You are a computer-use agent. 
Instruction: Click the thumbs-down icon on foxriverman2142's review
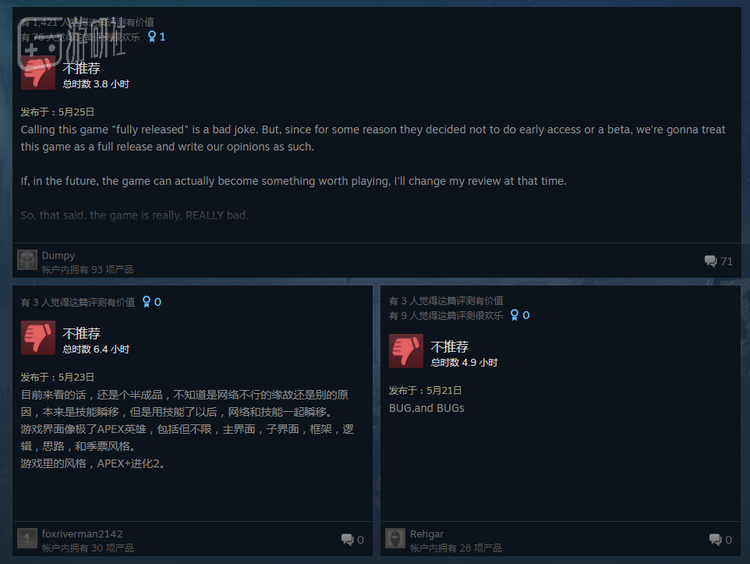pos(38,338)
